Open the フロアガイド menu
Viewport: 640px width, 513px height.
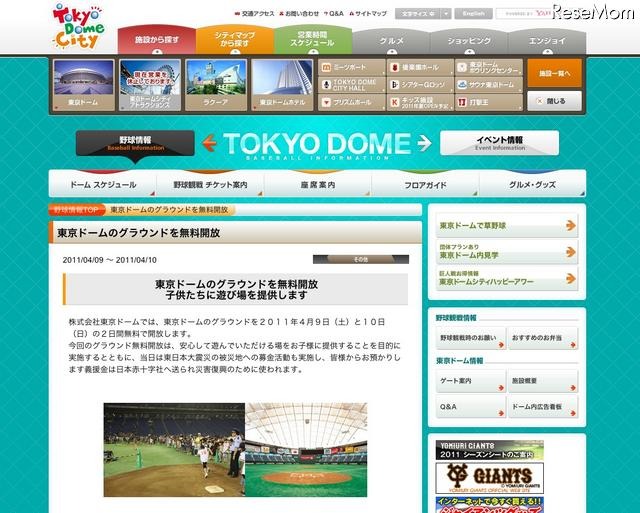(x=425, y=184)
